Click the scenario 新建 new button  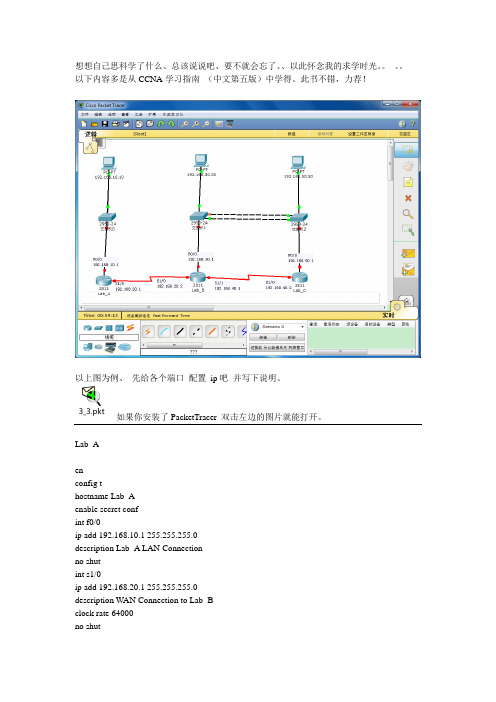(x=263, y=337)
